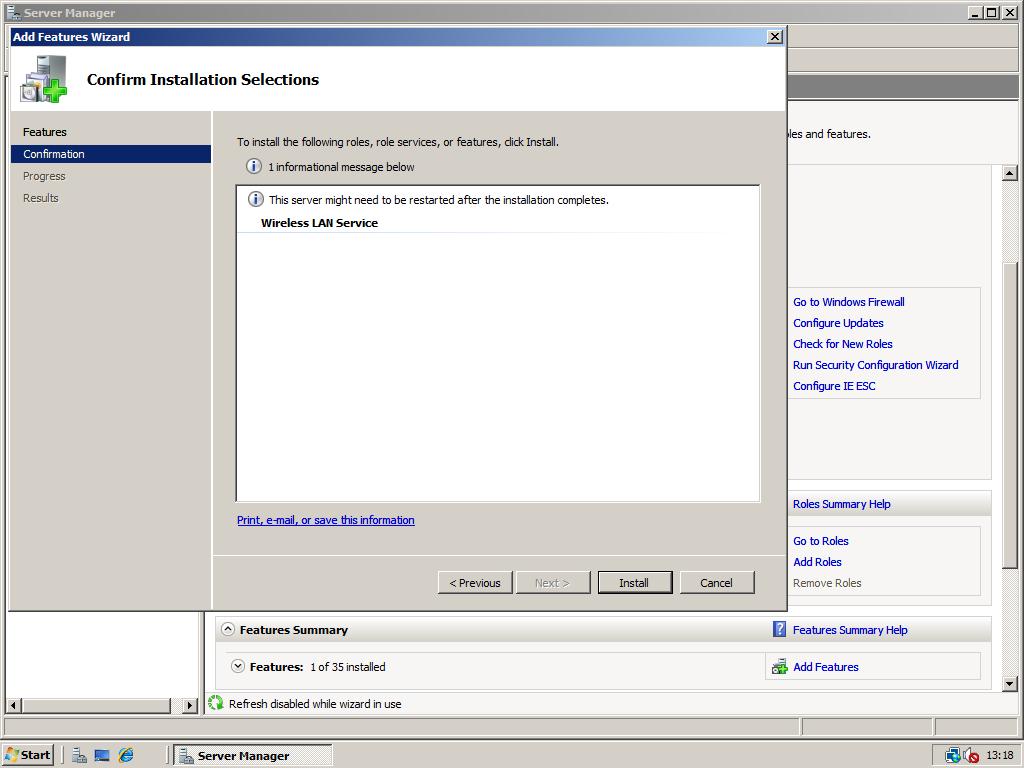
Task: Click the Add Roles link
Action: coord(817,562)
